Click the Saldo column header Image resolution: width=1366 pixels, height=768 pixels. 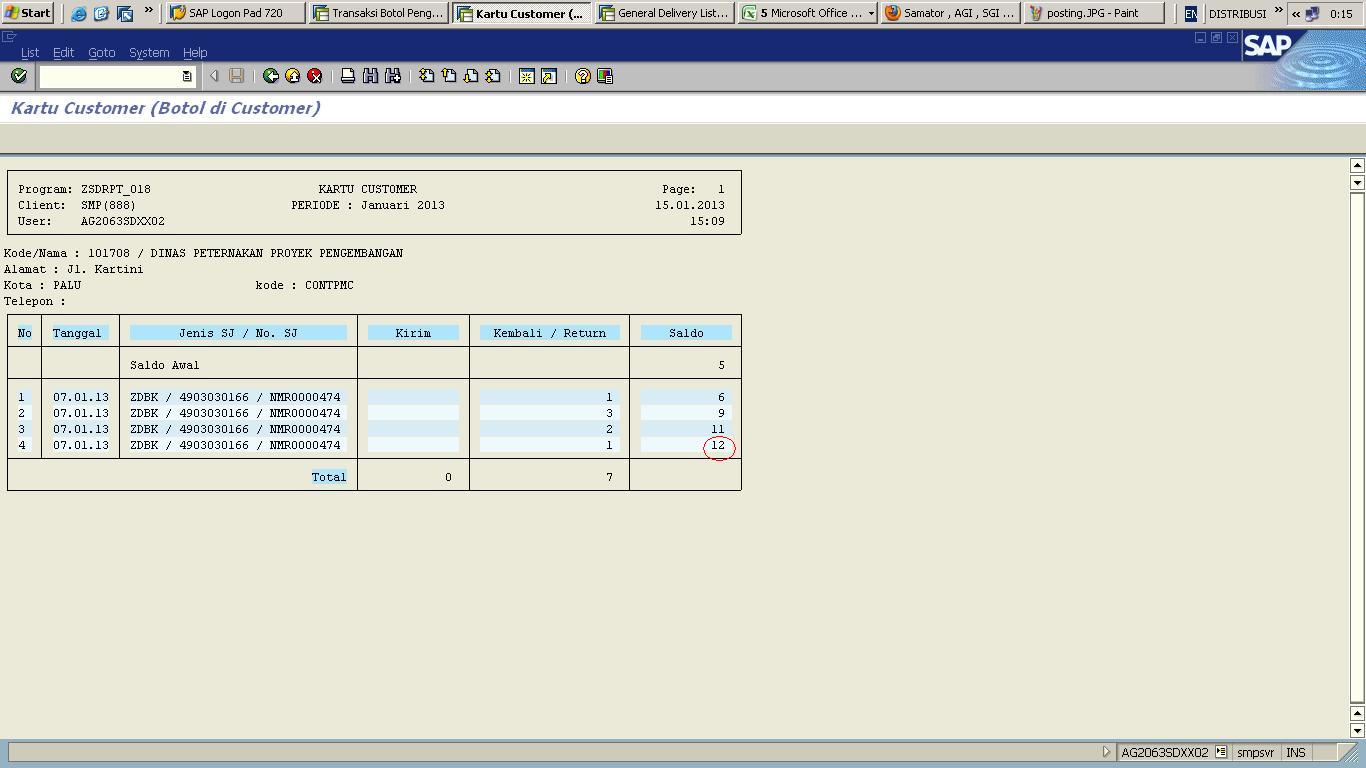coord(686,333)
